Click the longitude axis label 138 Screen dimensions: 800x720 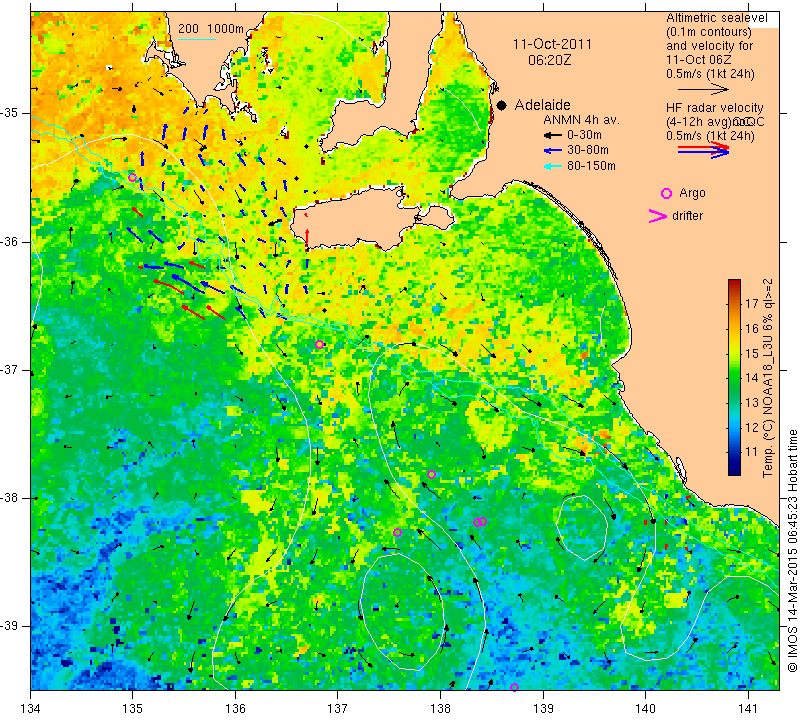(440, 708)
